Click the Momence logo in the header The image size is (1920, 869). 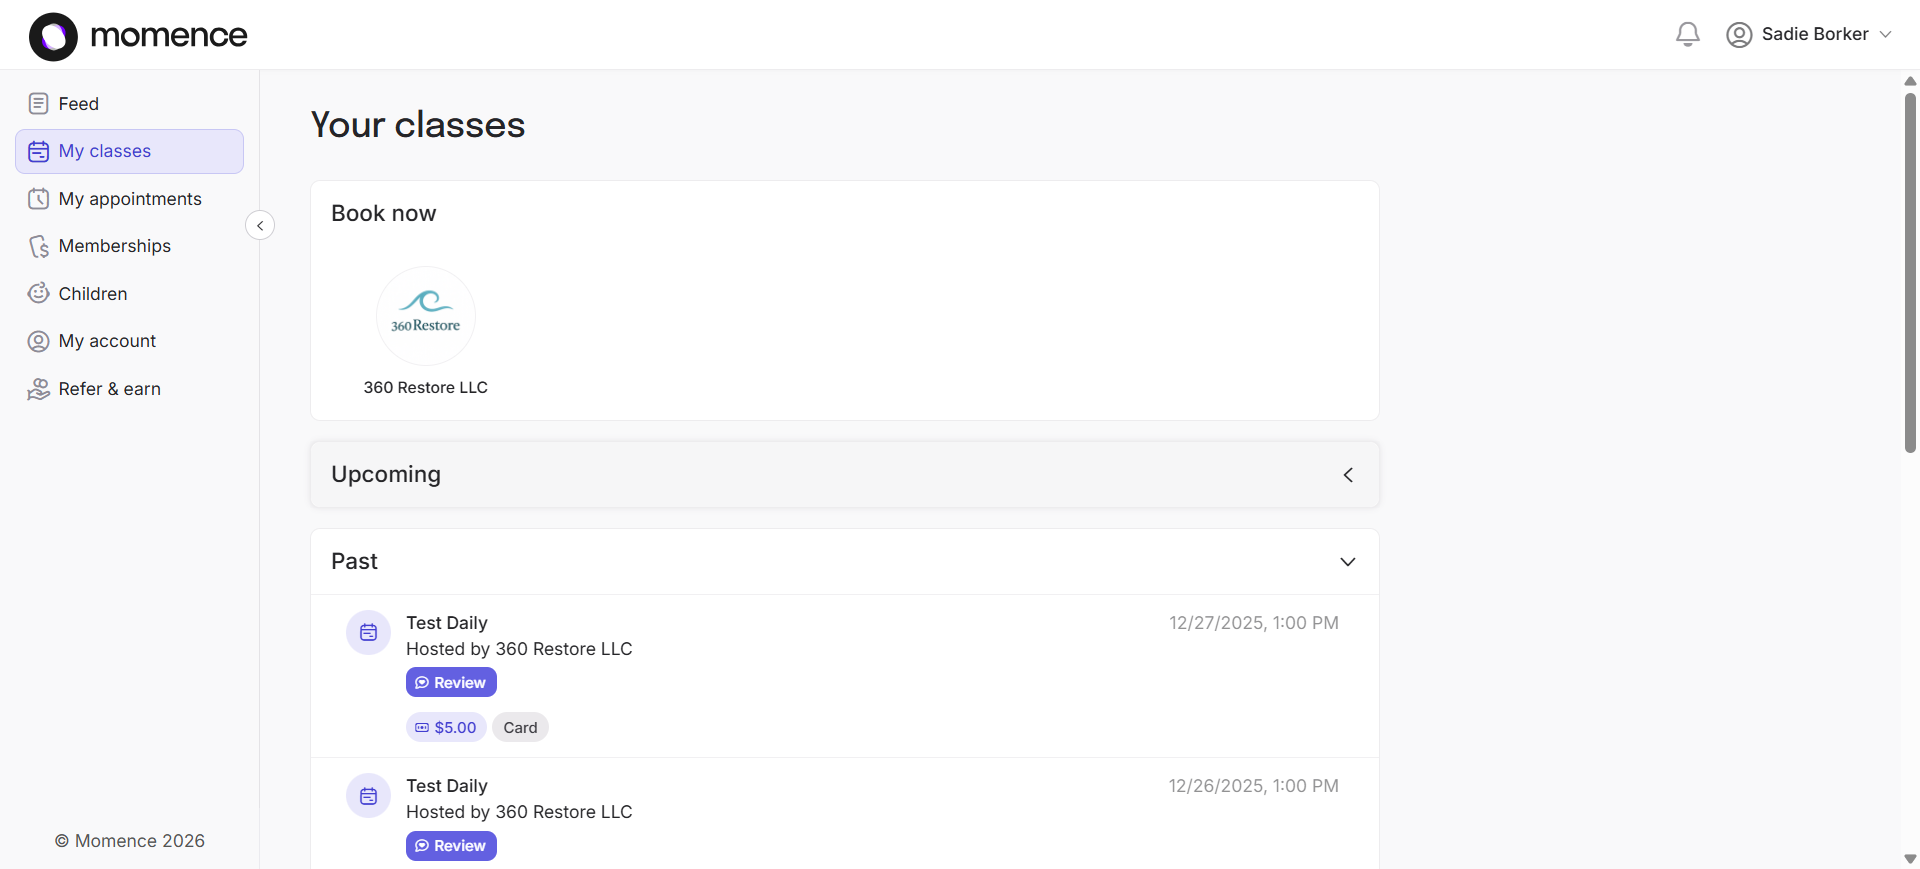coord(138,35)
